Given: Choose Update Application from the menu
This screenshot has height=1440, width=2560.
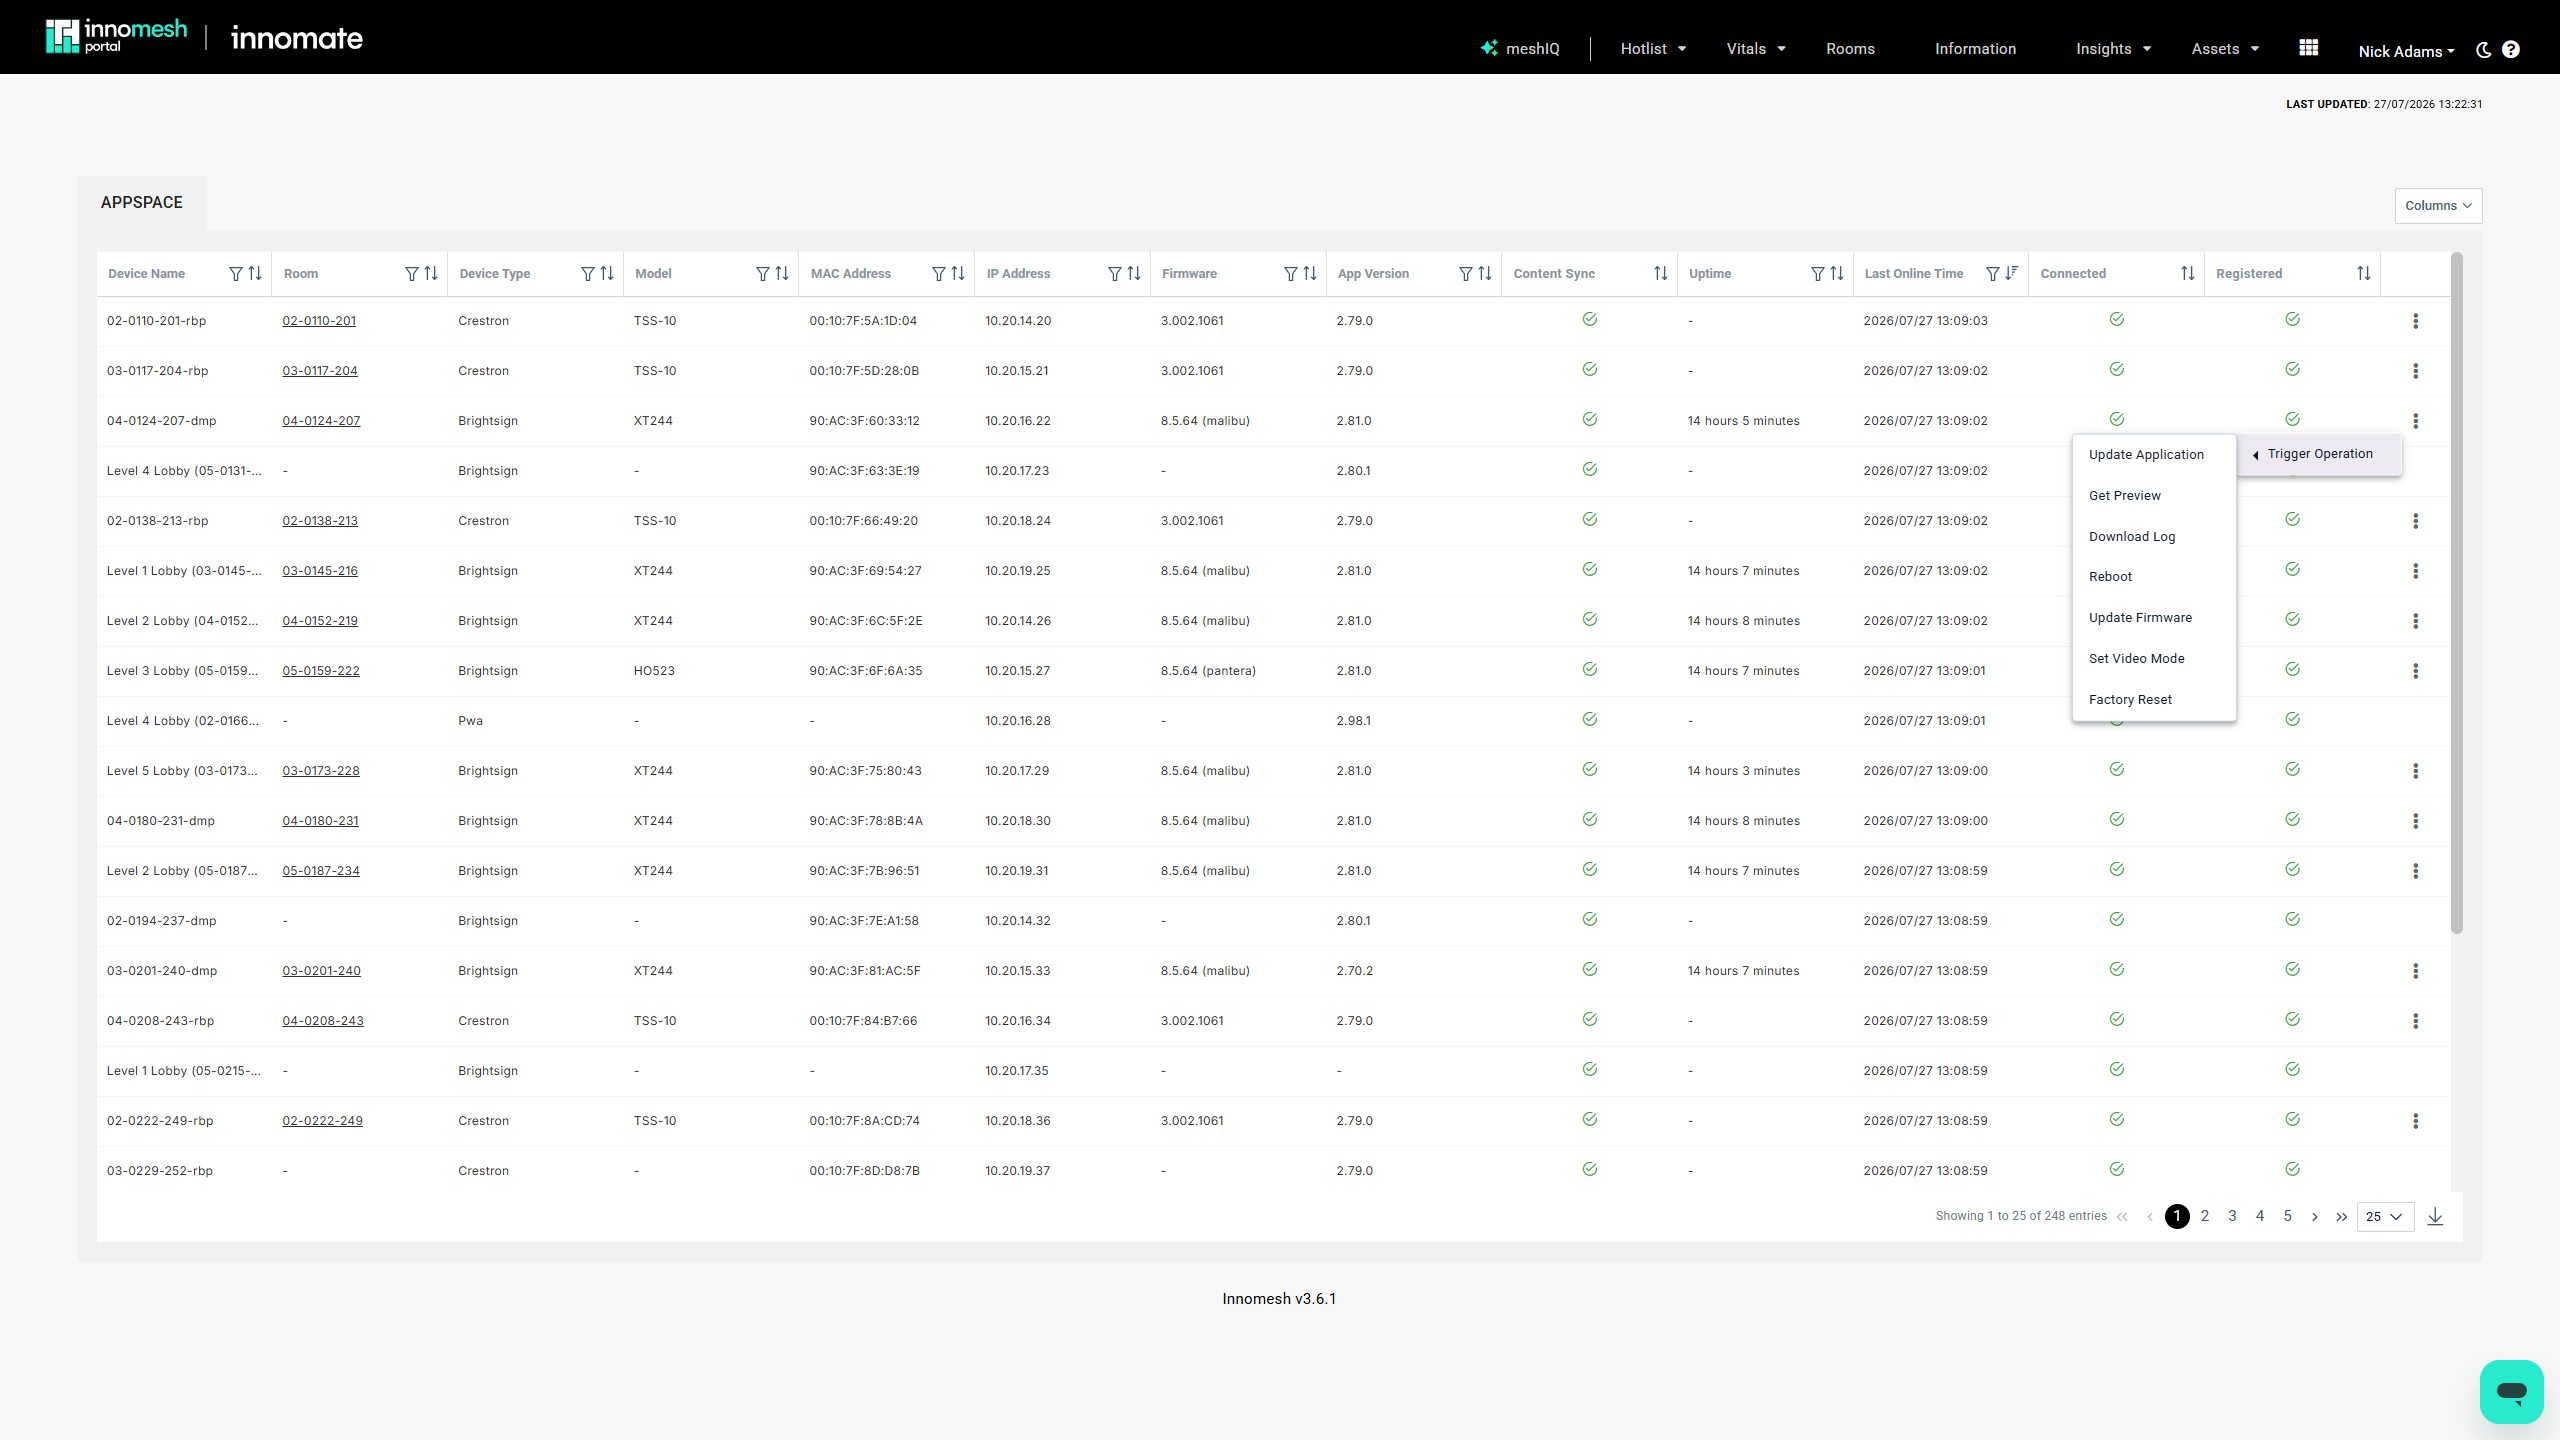Looking at the screenshot, I should pyautogui.click(x=2154, y=455).
